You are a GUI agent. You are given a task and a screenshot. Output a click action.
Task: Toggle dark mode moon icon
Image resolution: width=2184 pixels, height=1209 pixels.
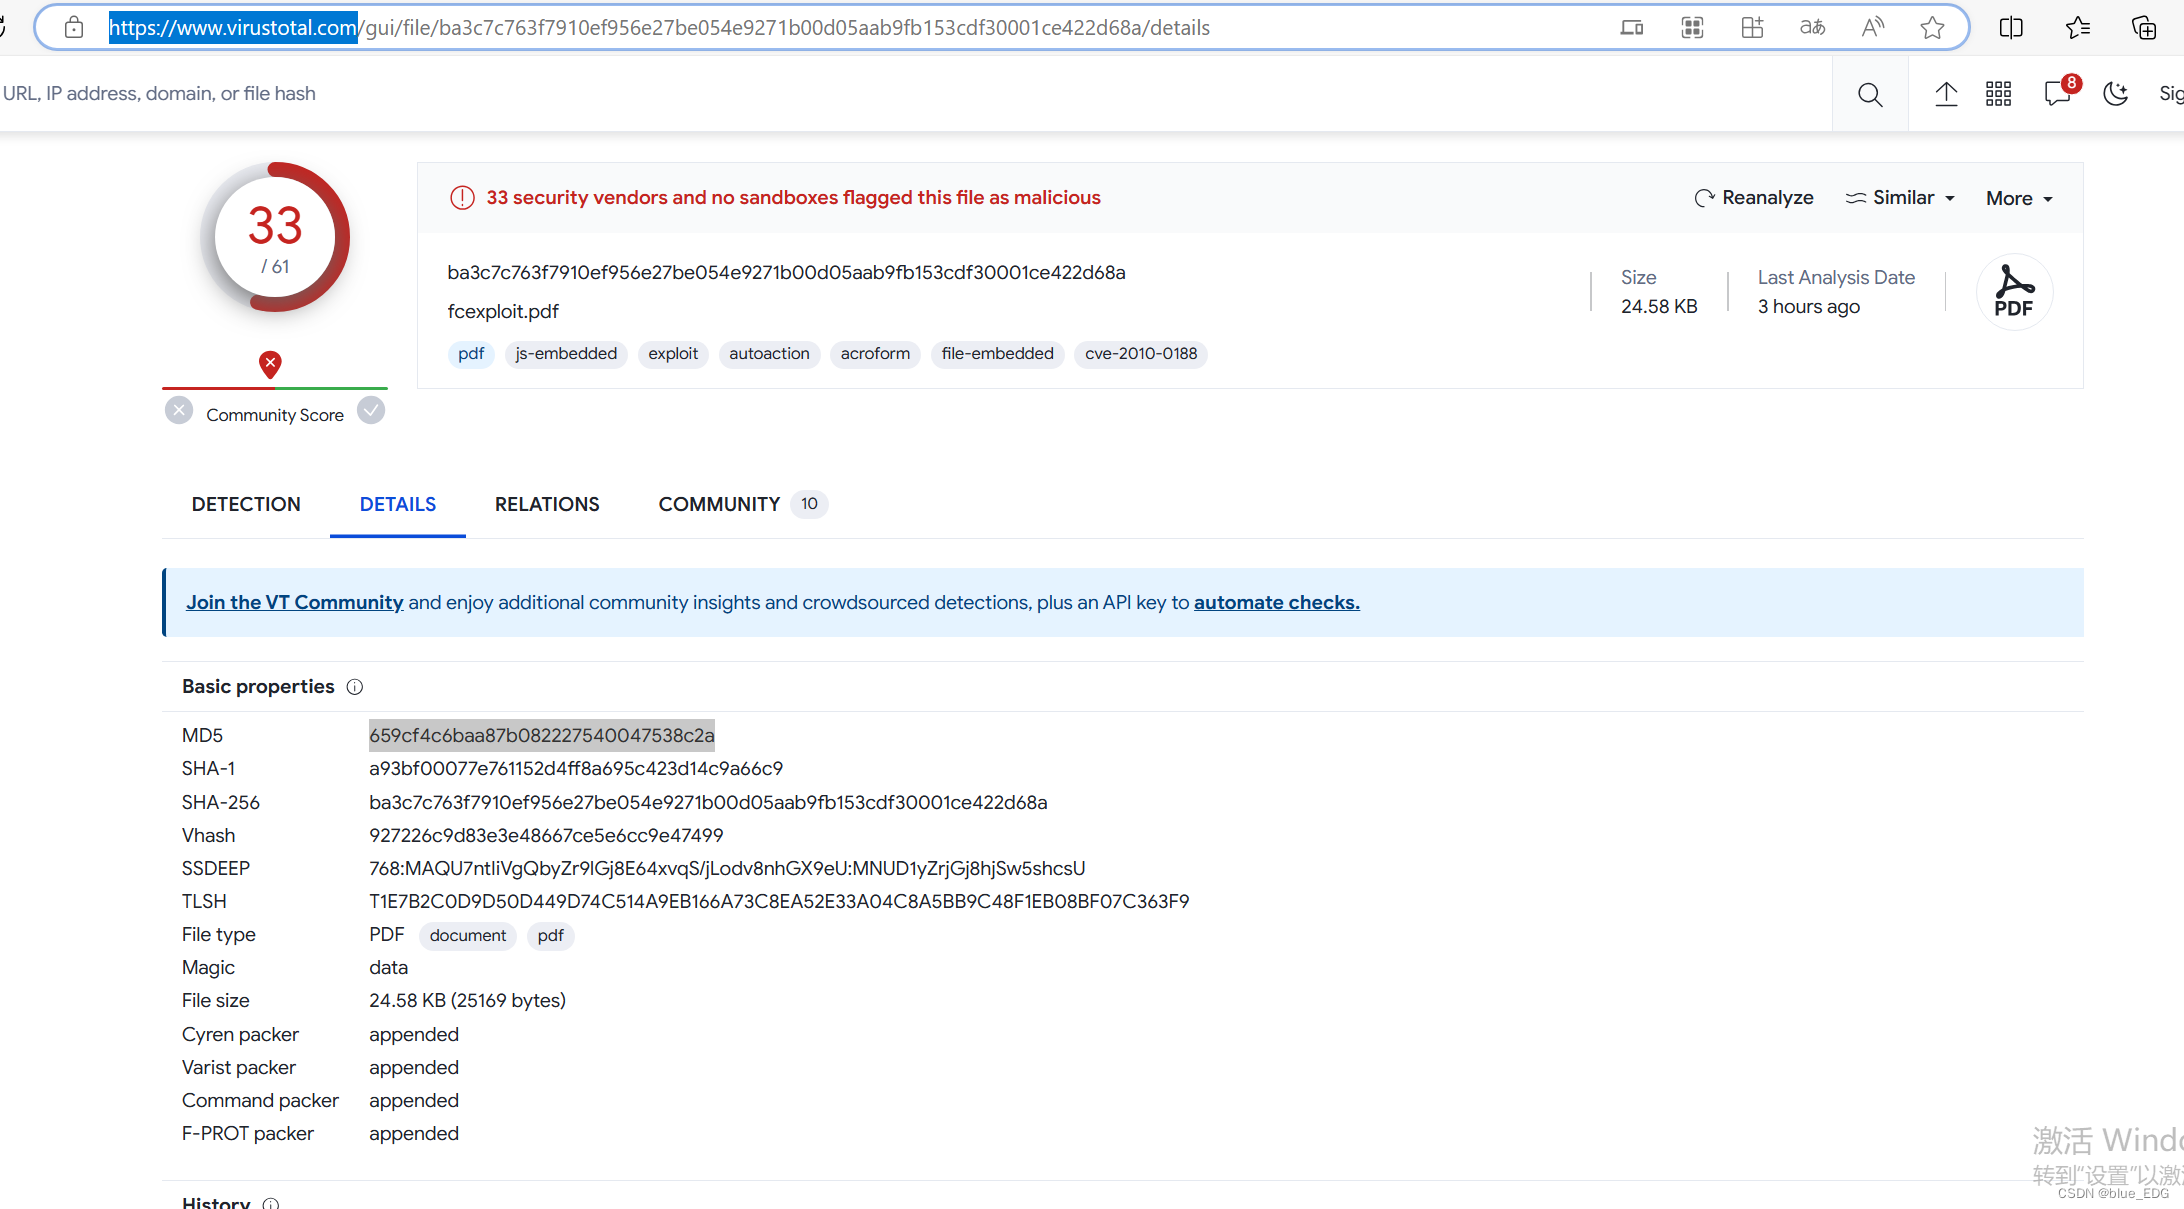(2116, 94)
